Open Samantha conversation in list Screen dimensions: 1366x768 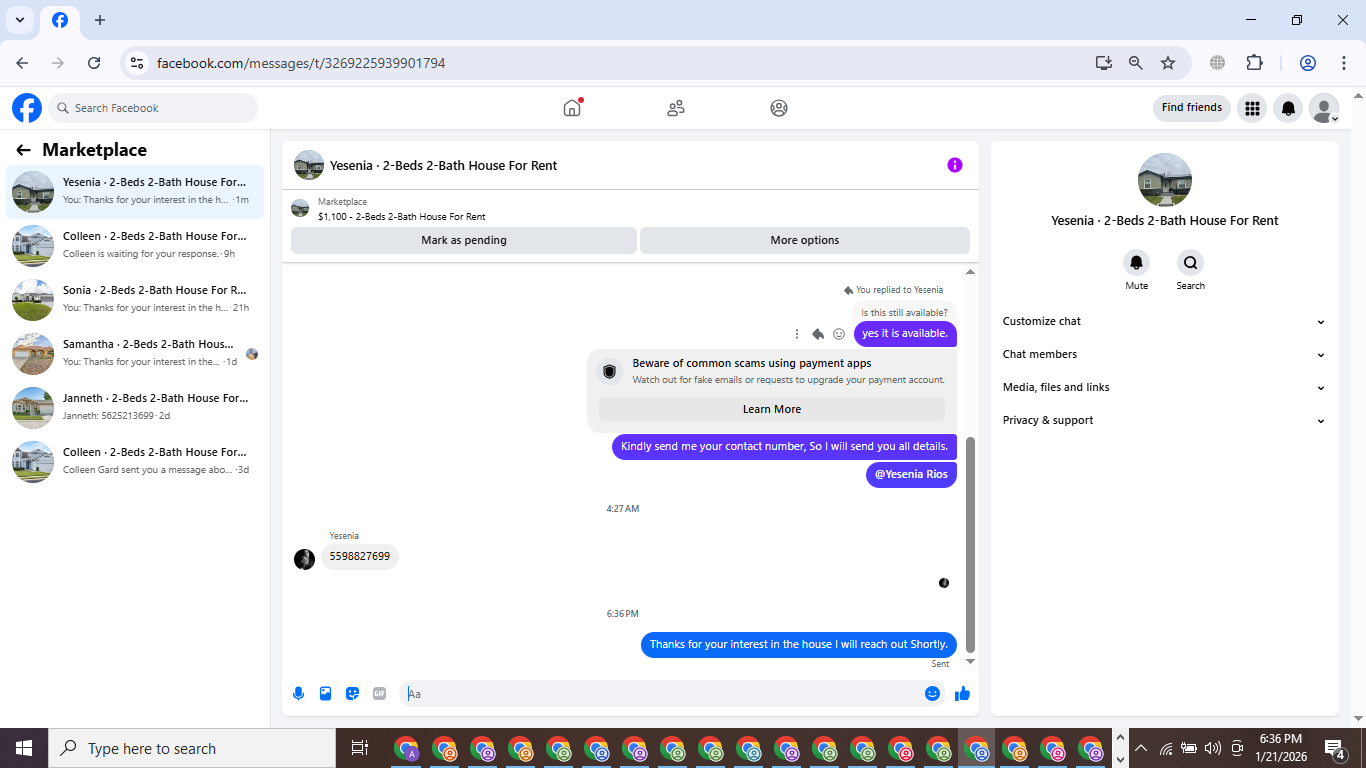pos(135,353)
